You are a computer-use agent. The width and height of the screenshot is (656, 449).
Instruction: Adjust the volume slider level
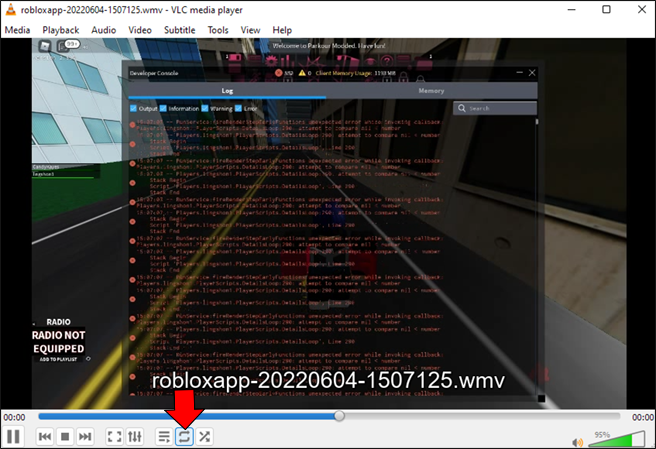point(617,439)
